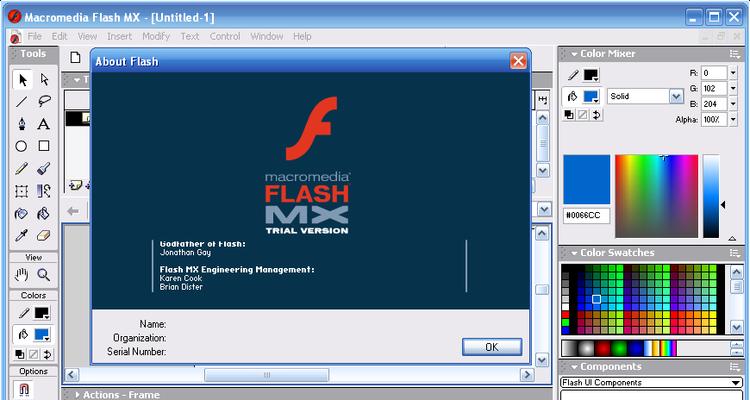Viewport: 750px width, 400px height.
Task: Click the hex color value field
Action: click(x=586, y=216)
